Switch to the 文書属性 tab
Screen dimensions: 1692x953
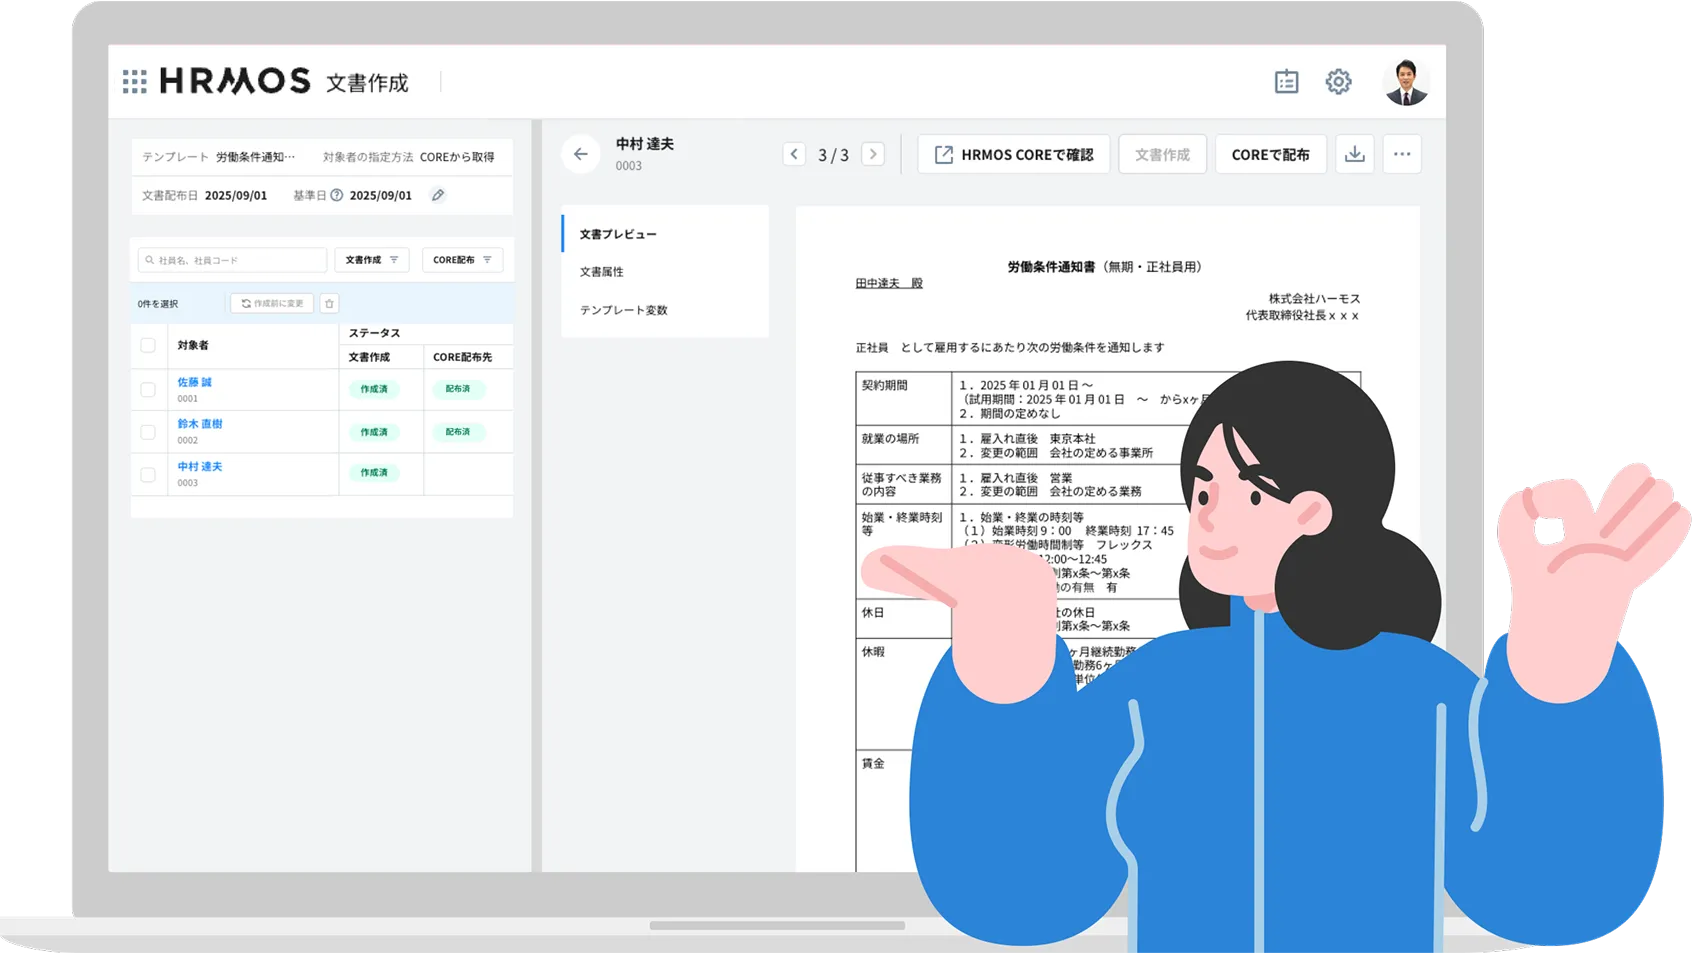point(600,271)
